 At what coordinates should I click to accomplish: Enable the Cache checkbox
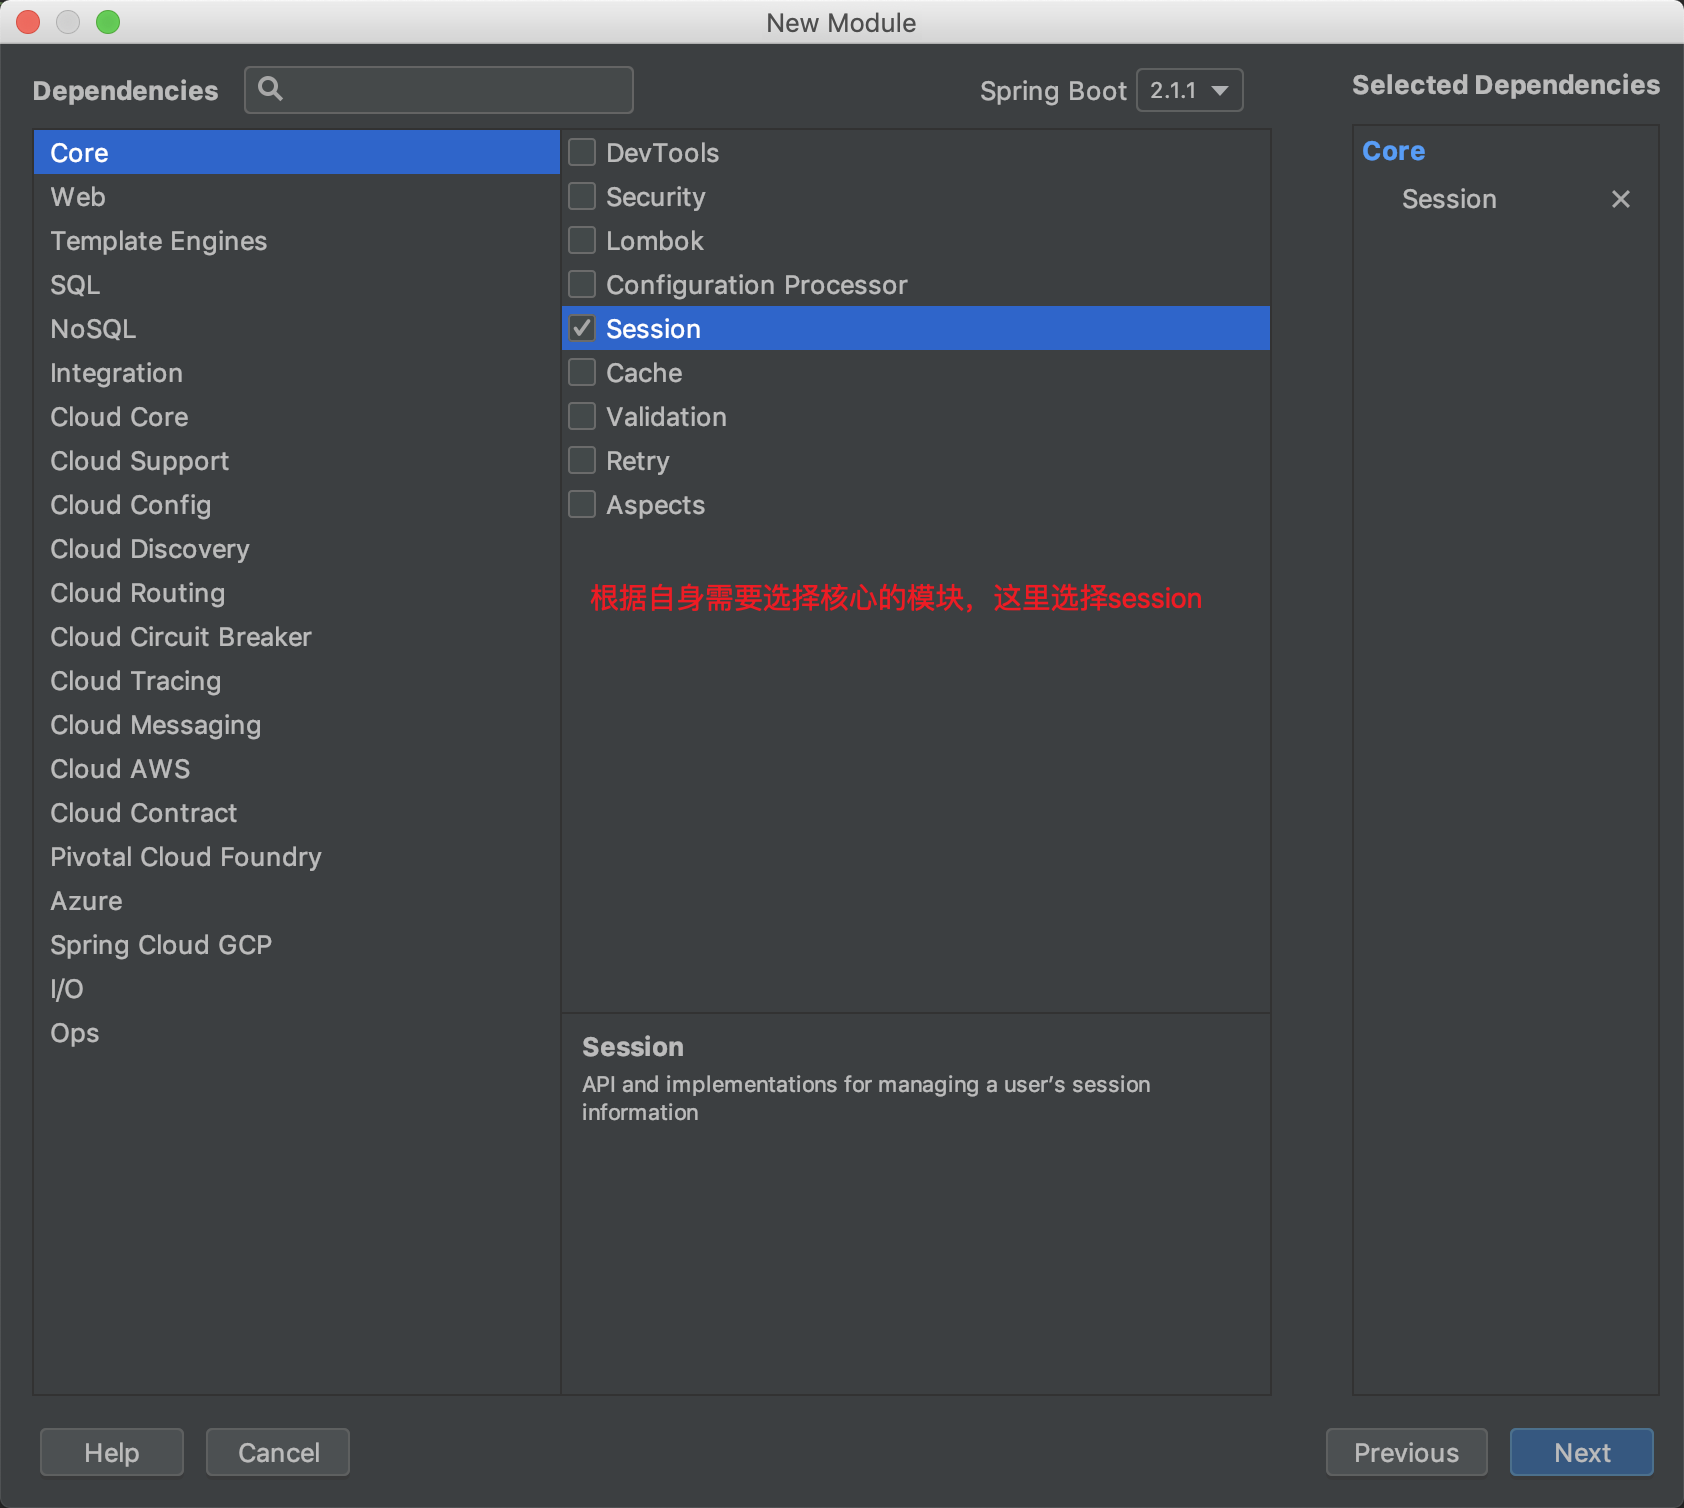coord(582,372)
